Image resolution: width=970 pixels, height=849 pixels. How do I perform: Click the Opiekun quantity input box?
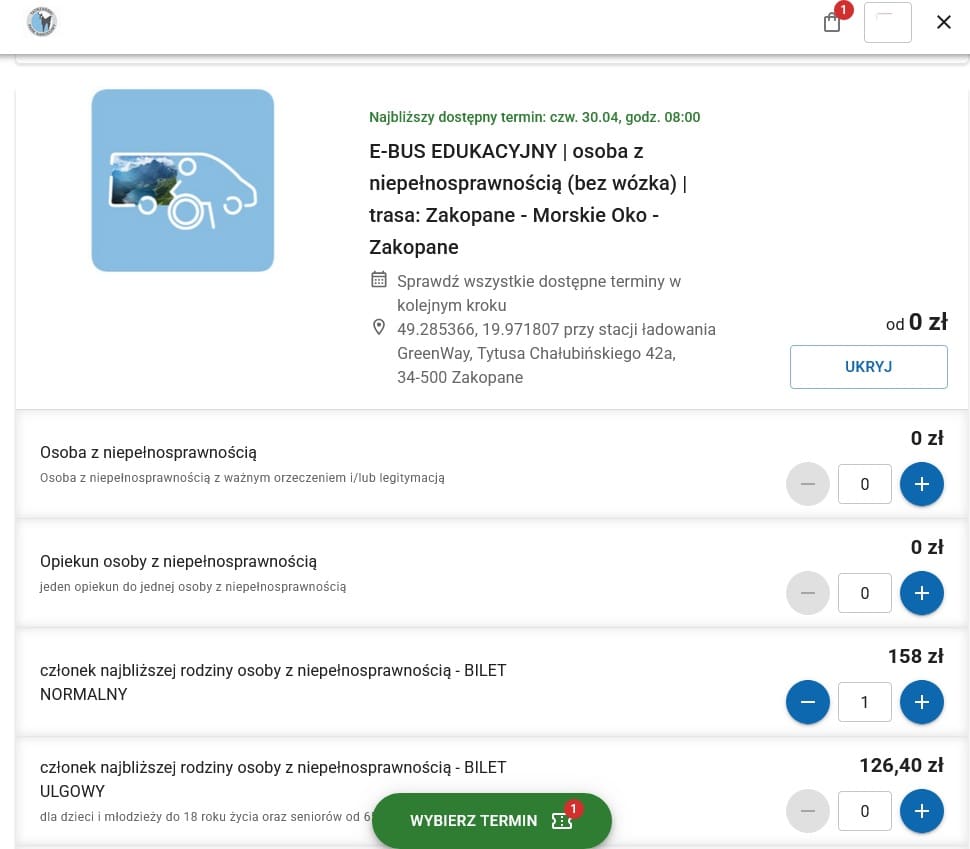click(x=864, y=593)
